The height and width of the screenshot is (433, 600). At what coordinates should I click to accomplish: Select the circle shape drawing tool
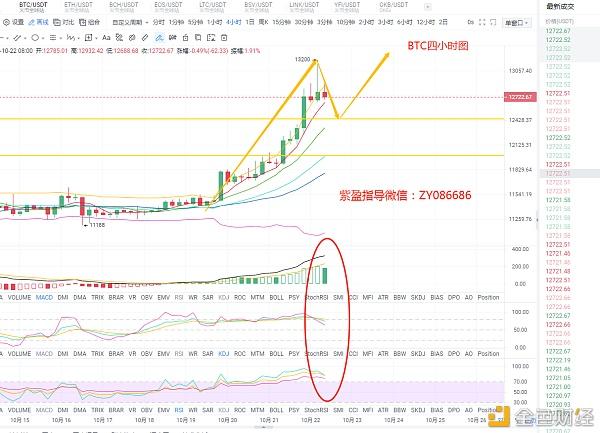[35, 37]
